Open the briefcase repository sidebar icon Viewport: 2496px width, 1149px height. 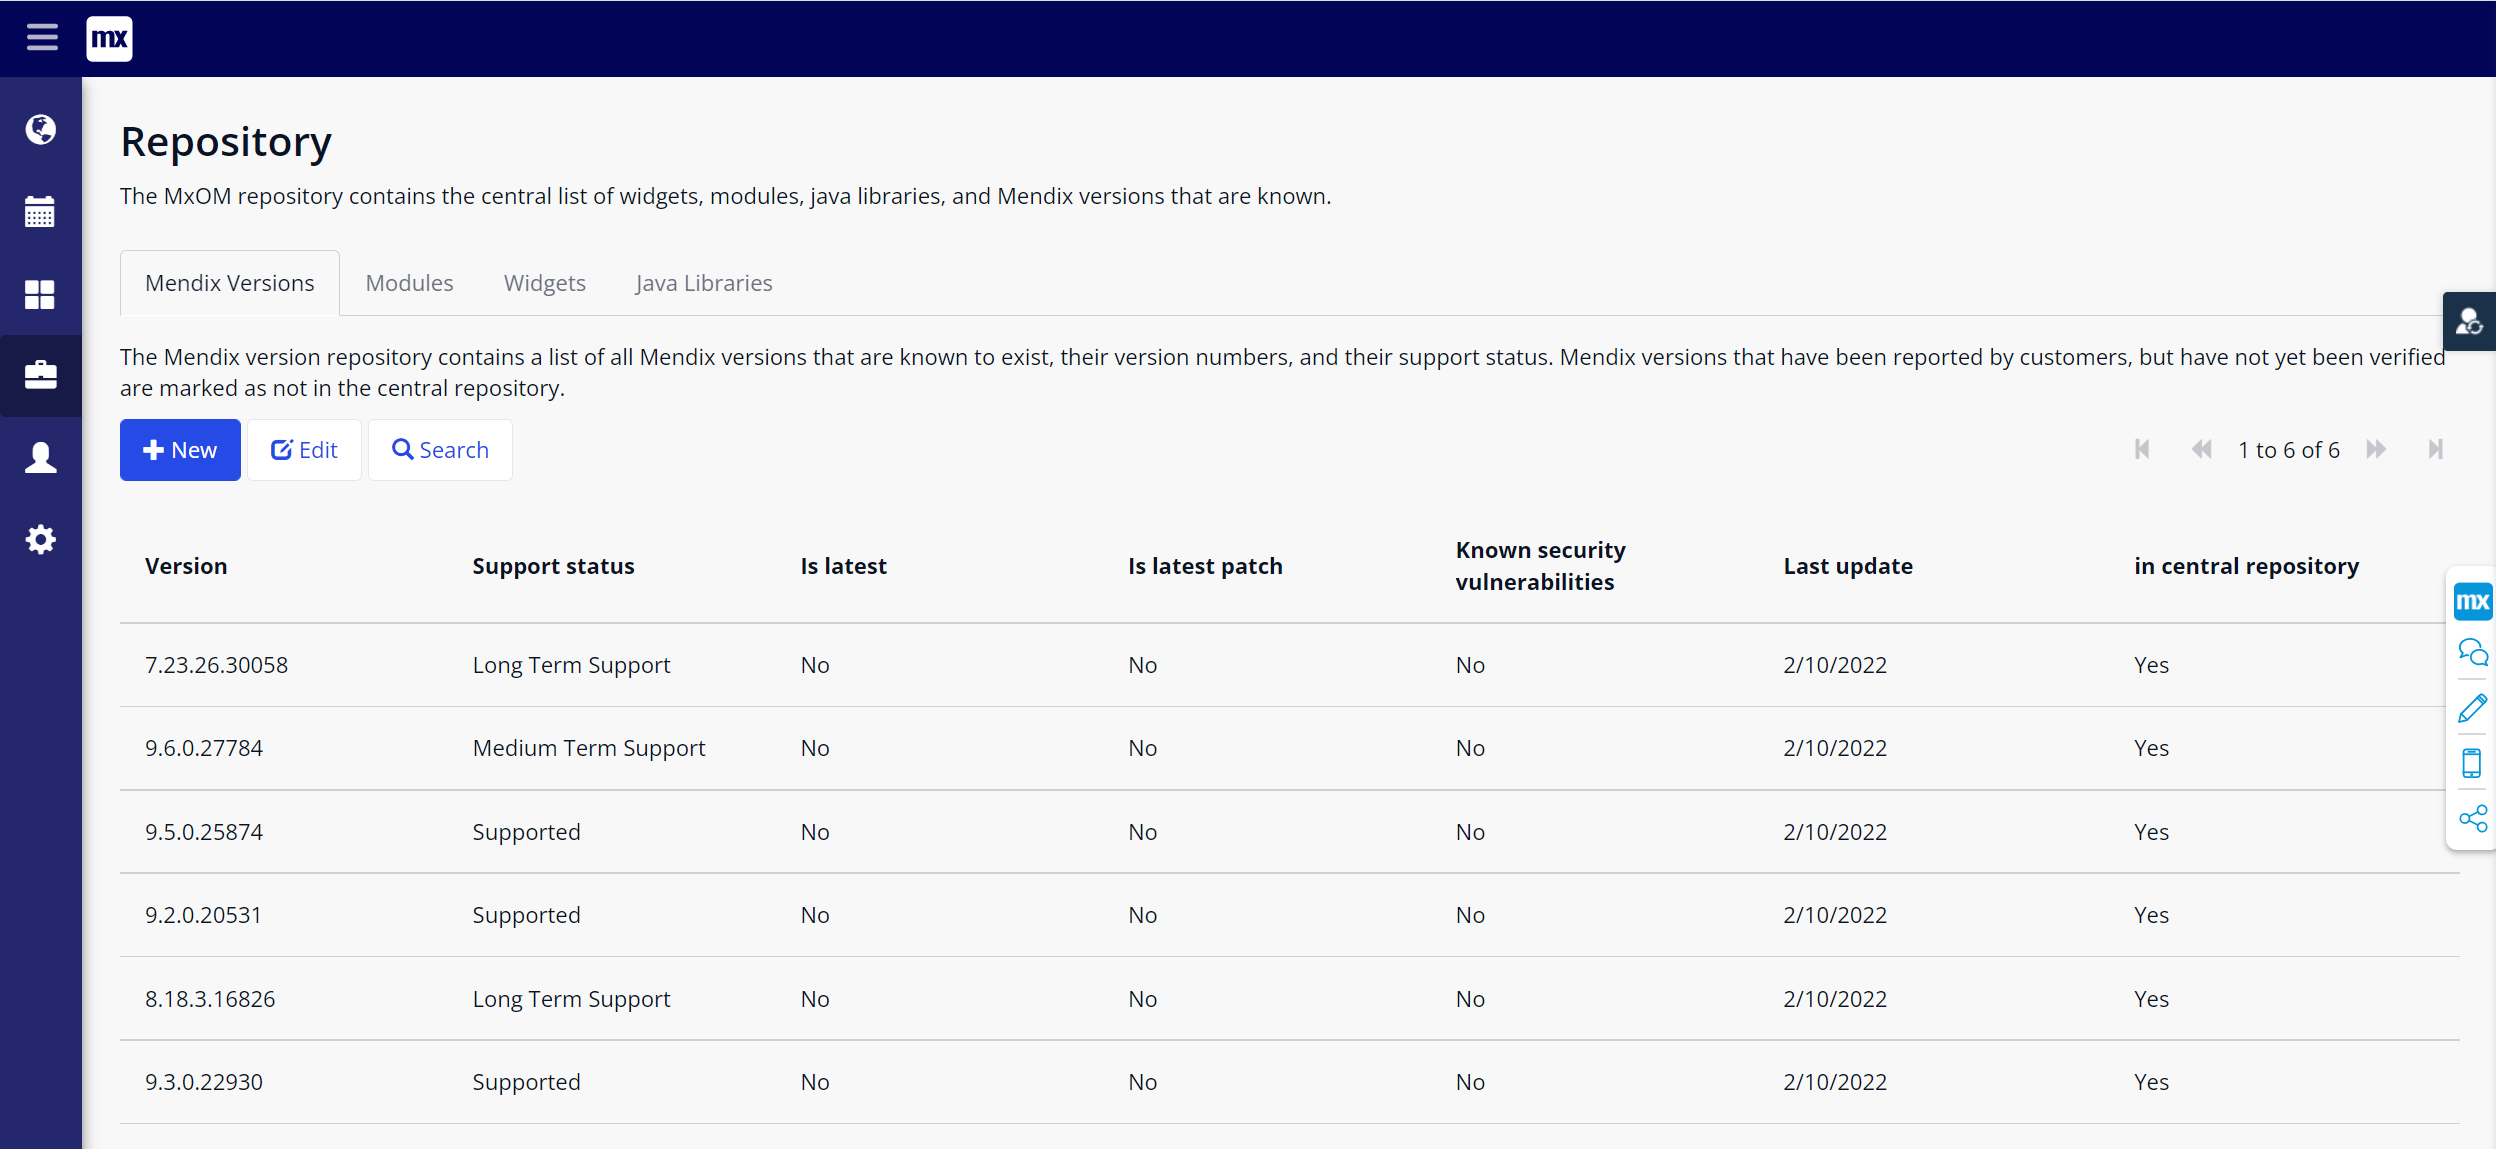coord(41,376)
